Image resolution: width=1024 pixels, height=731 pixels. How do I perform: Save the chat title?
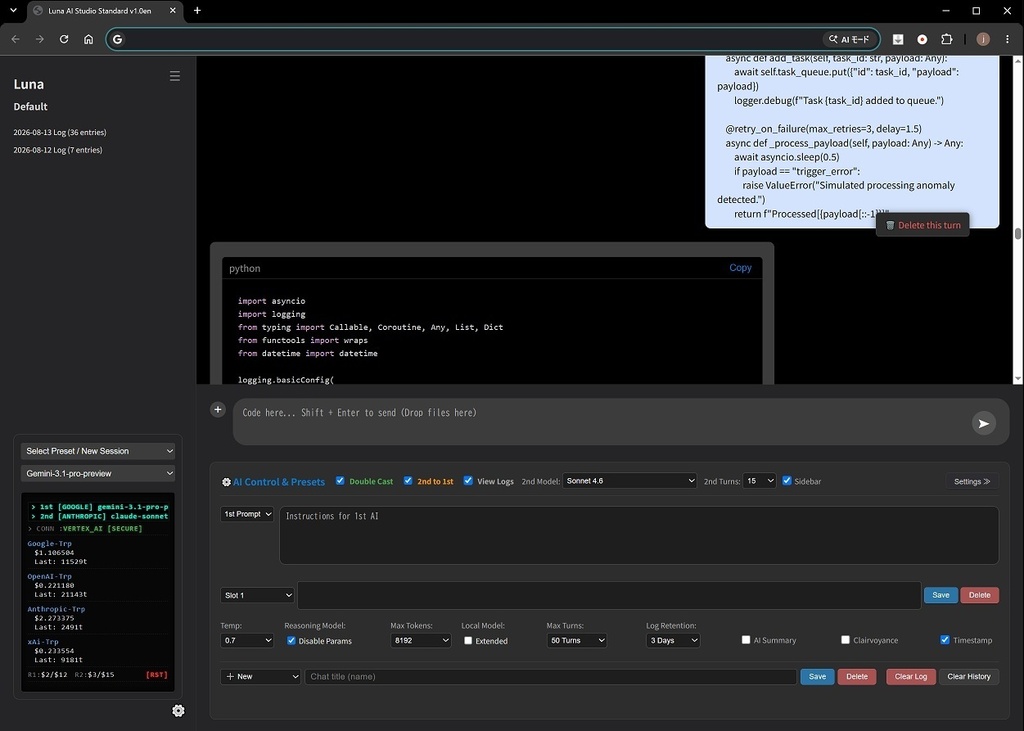(x=817, y=677)
